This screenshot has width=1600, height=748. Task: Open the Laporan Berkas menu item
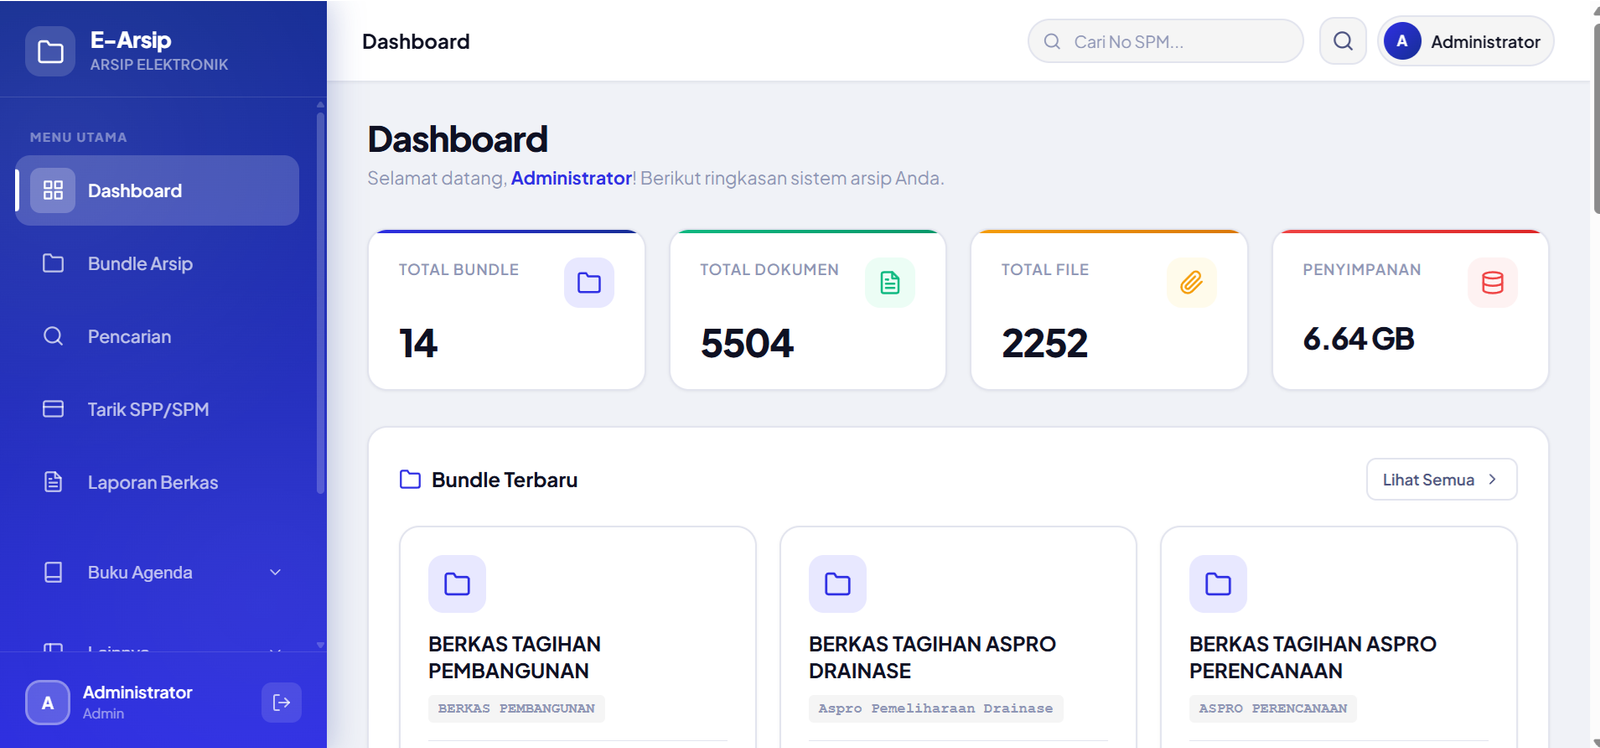157,482
